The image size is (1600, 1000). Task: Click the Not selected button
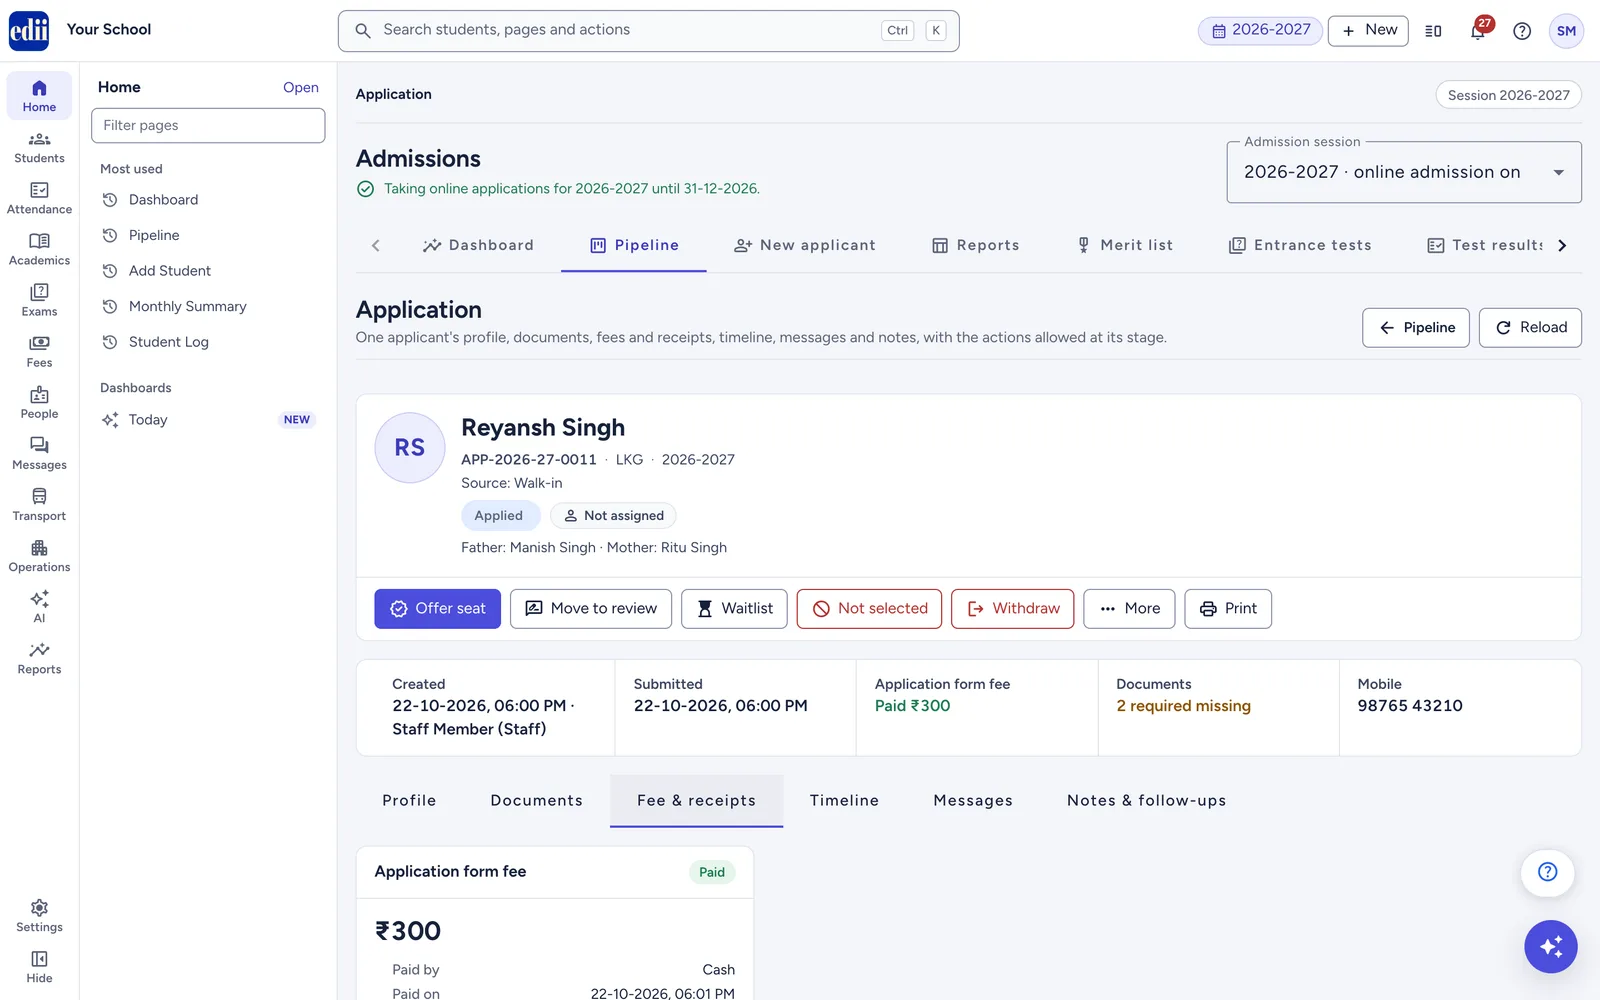tap(869, 608)
